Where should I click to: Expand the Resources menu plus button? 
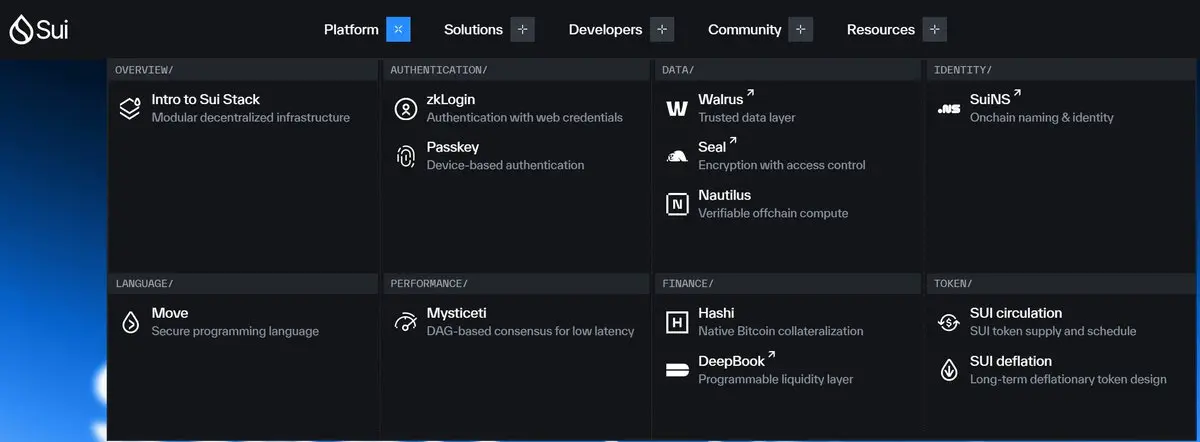click(x=934, y=29)
